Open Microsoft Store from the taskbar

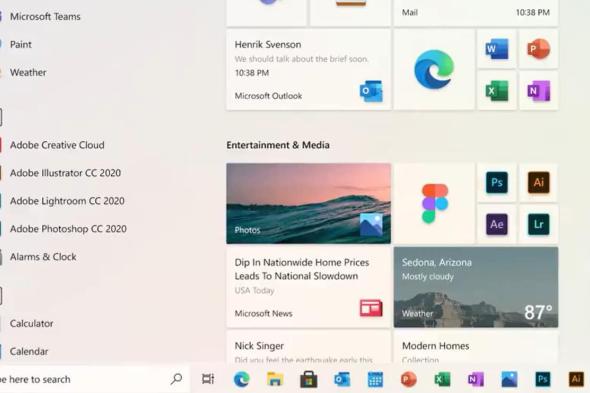tap(309, 379)
